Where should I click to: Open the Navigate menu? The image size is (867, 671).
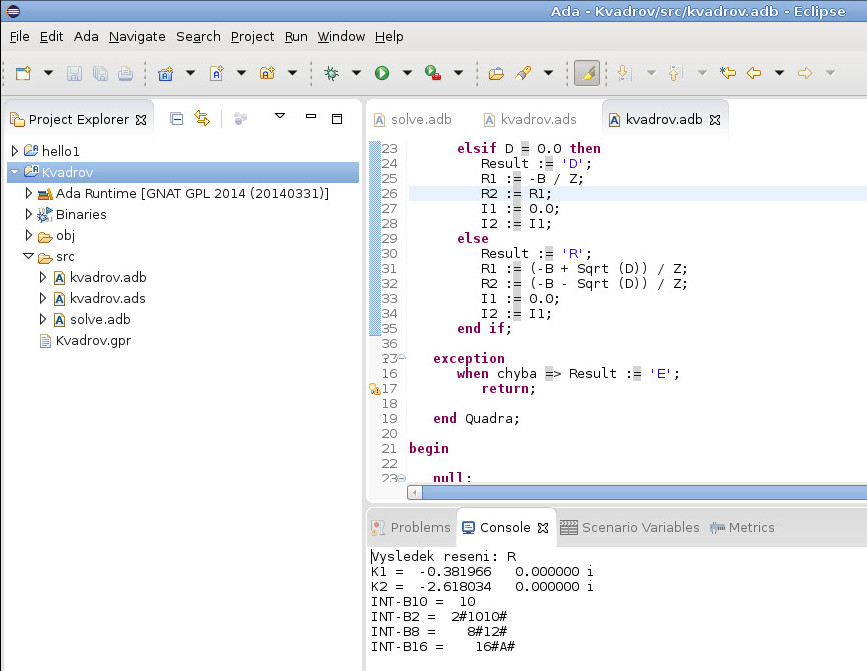tap(137, 36)
